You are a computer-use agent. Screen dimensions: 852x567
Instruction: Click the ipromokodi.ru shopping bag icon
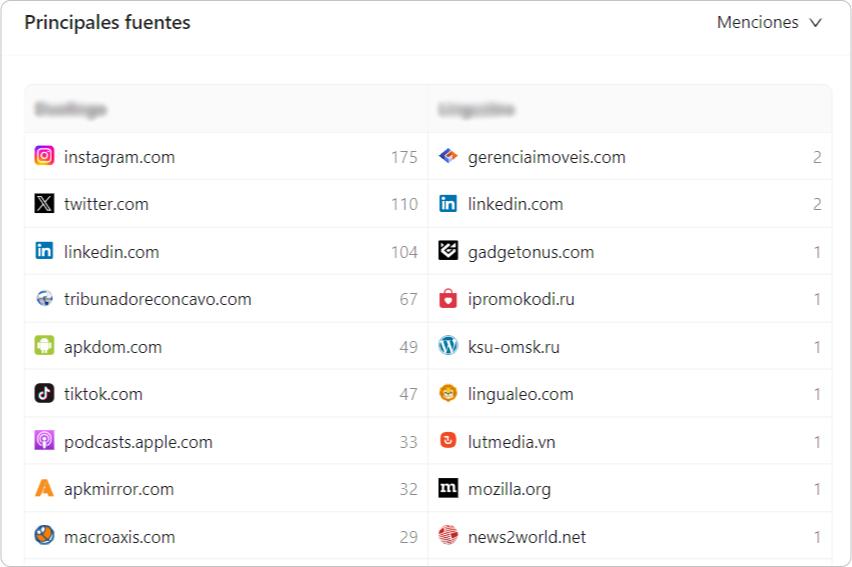pos(448,298)
